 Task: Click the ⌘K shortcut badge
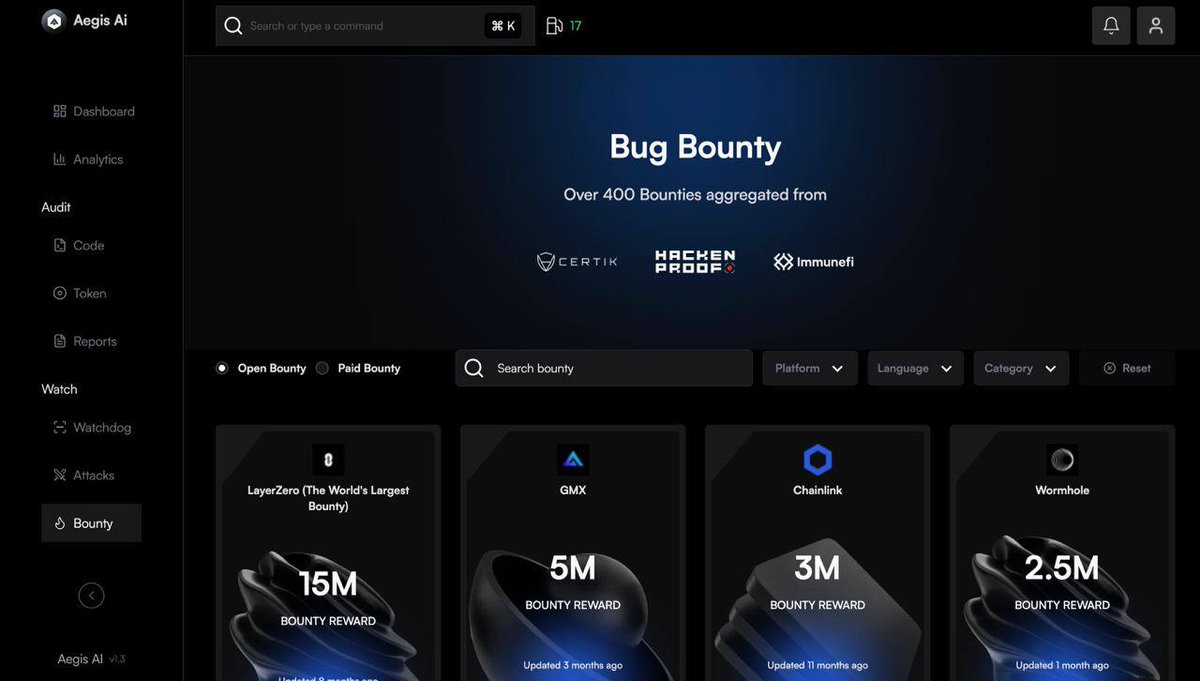click(x=503, y=26)
